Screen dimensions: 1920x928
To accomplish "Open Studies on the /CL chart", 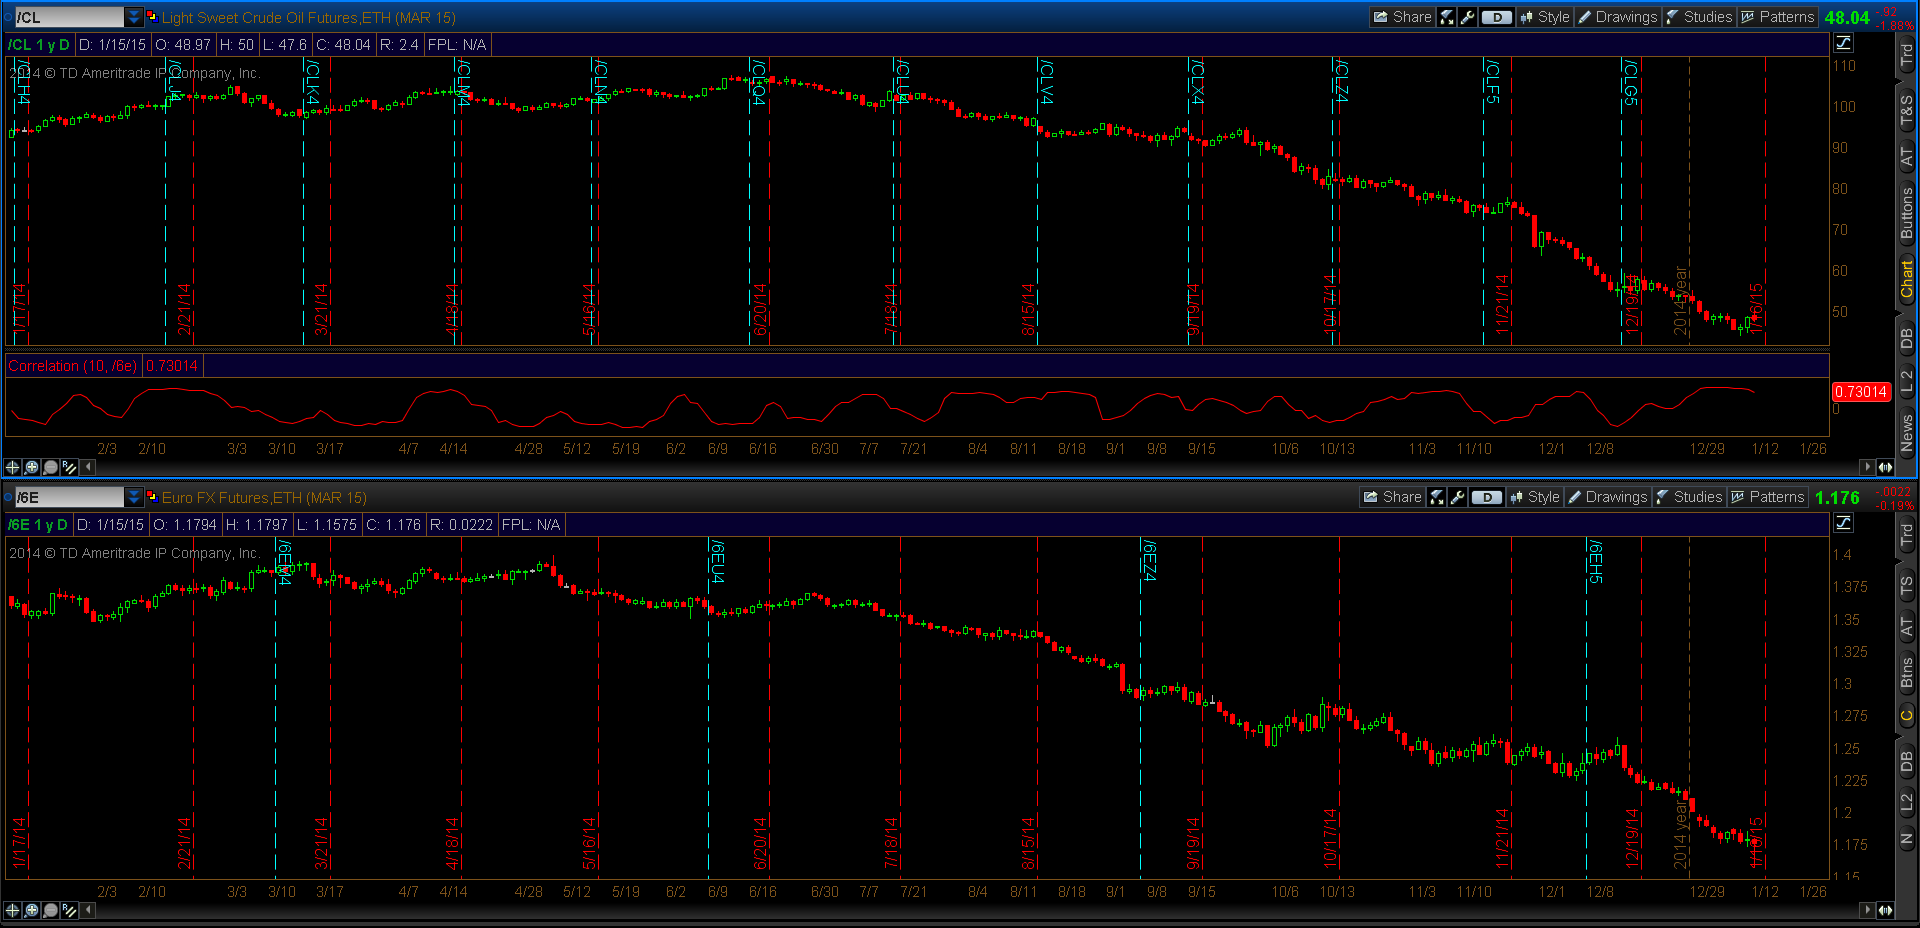I will 1698,17.
